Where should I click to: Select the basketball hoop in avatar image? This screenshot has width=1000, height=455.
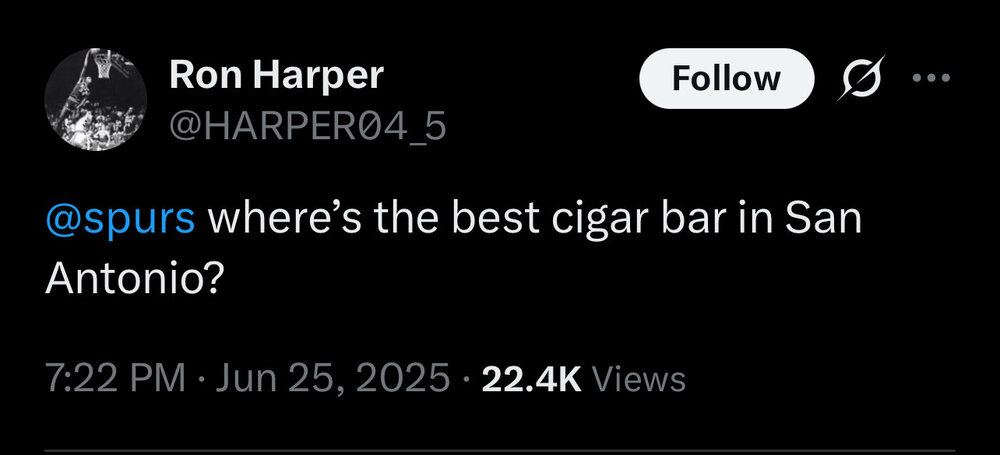pos(102,64)
